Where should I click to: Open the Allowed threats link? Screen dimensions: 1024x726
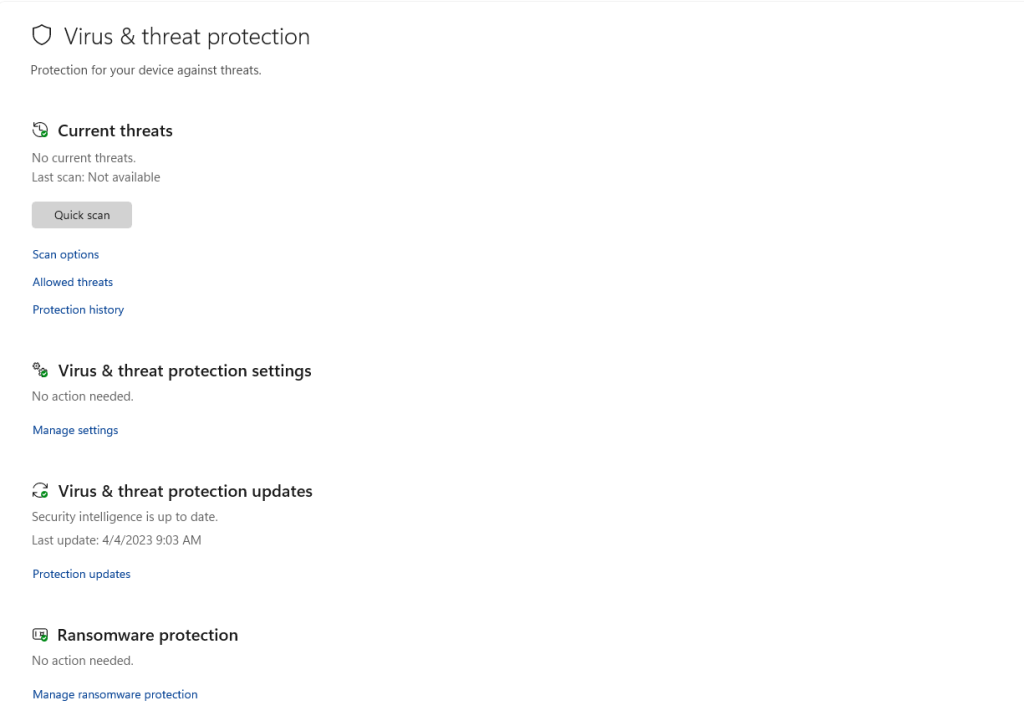point(72,282)
